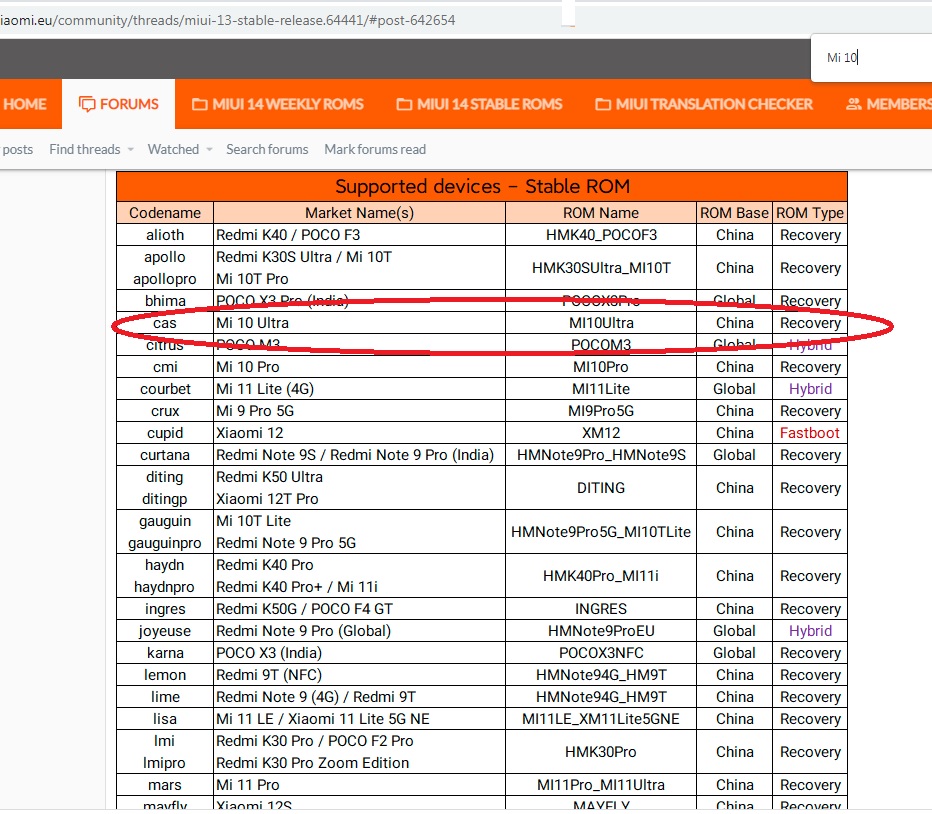Click Redmi K40 Pro+ / Mi 11i cell
This screenshot has height=814, width=932.
pos(297,587)
